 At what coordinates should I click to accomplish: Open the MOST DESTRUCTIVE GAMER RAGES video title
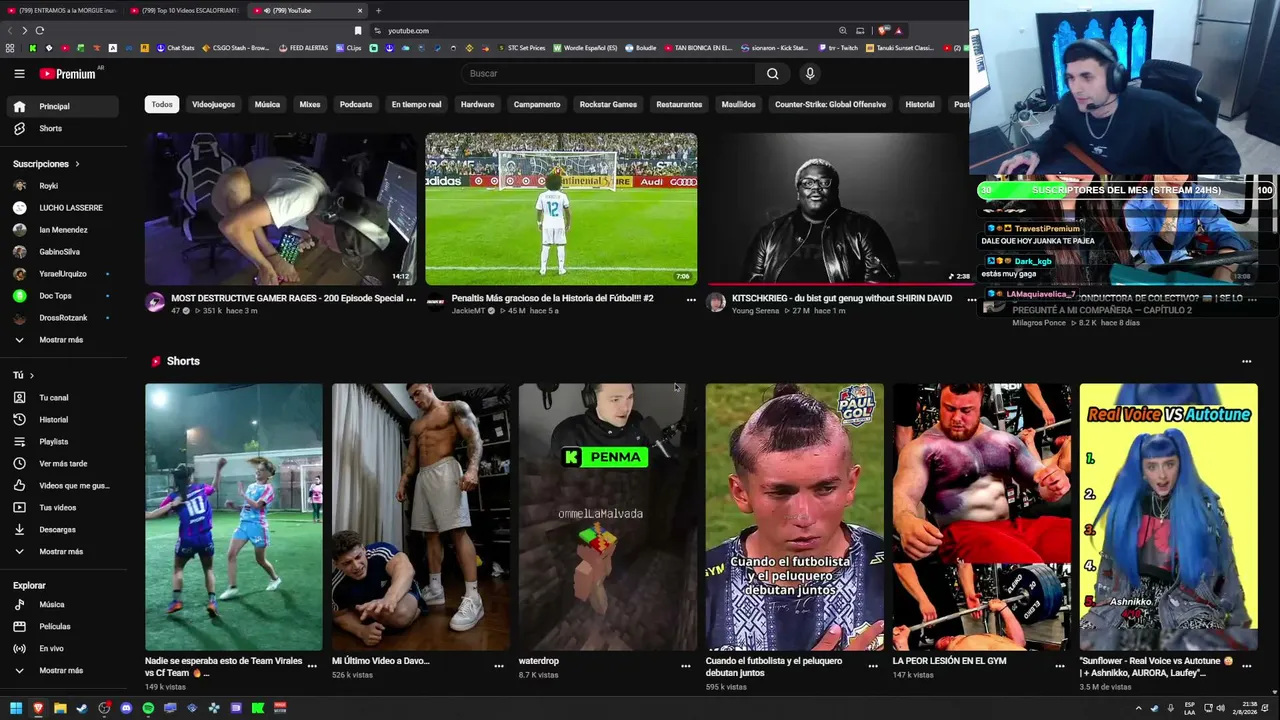tap(287, 298)
